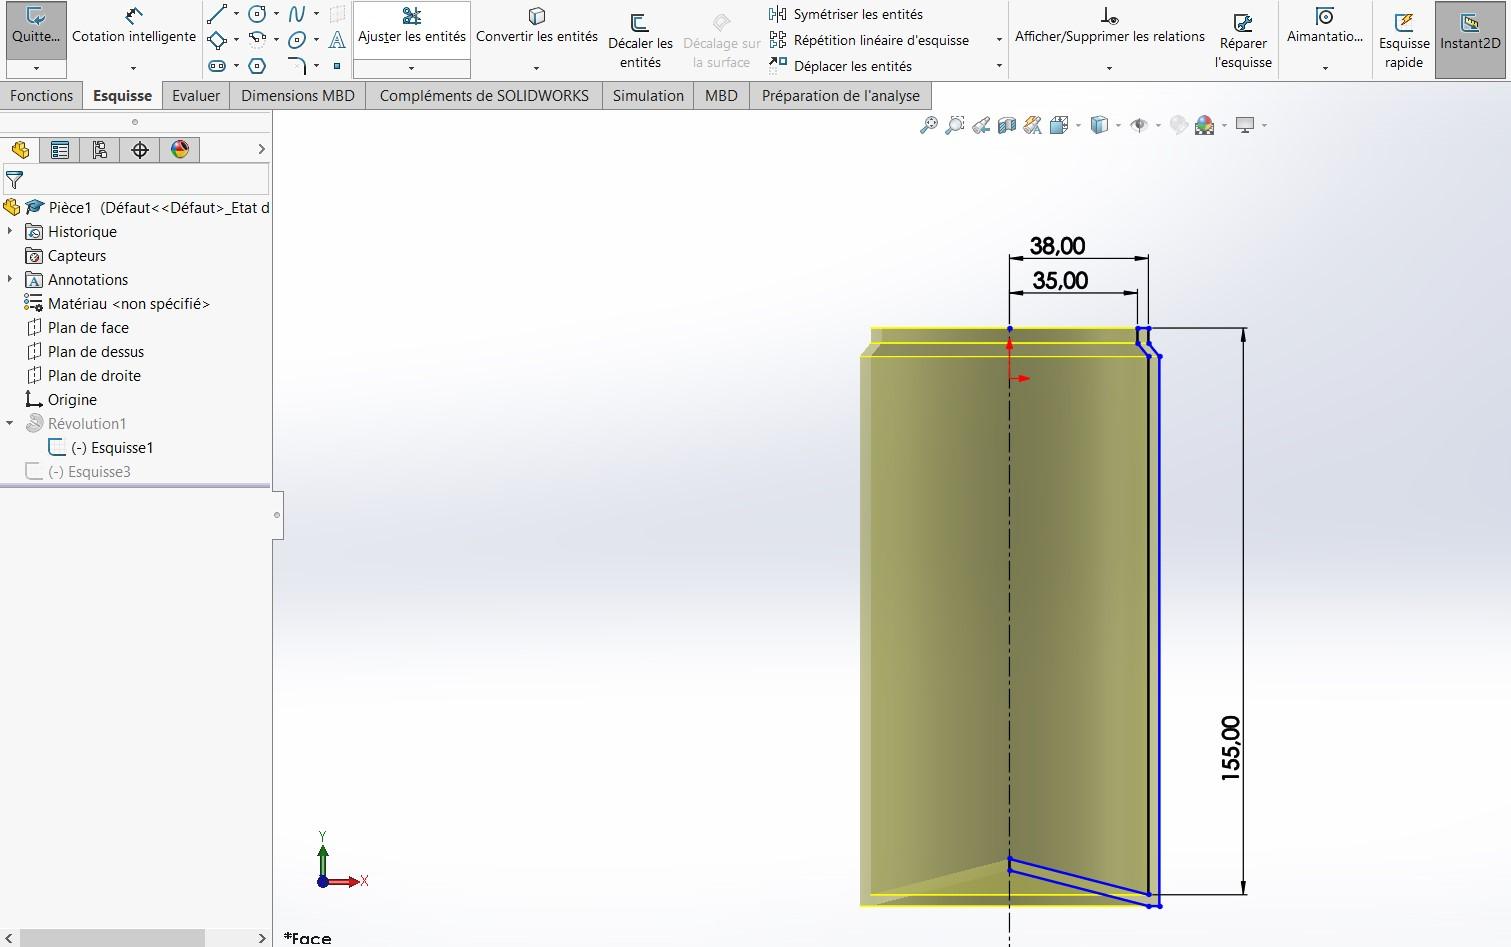Select the Point sketch tool

coord(337,66)
